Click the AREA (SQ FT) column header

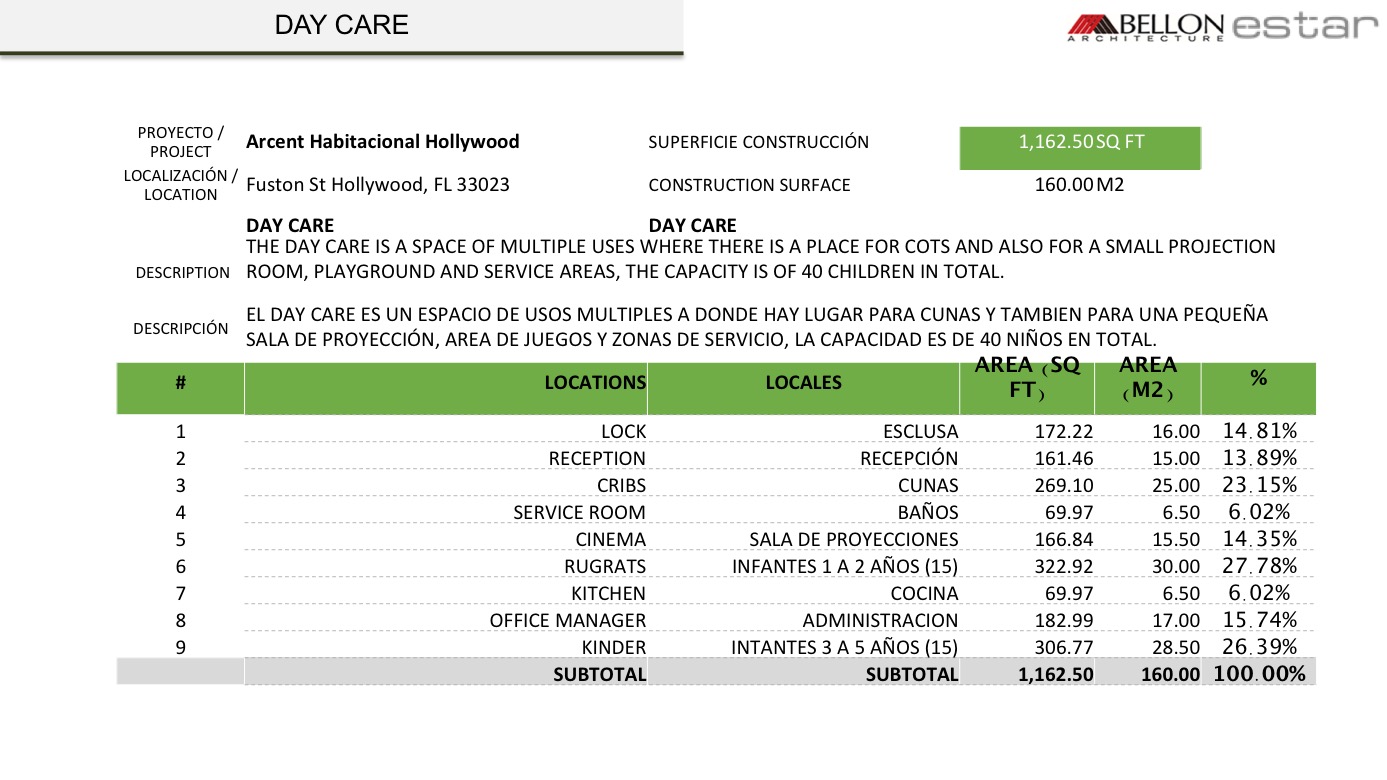click(1027, 379)
